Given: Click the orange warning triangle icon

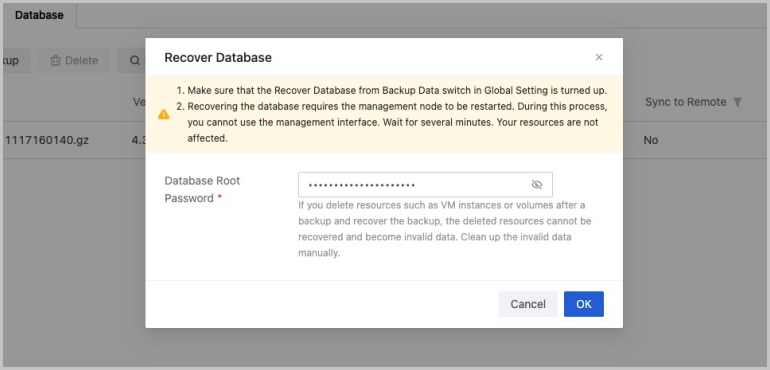Looking at the screenshot, I should pos(164,114).
